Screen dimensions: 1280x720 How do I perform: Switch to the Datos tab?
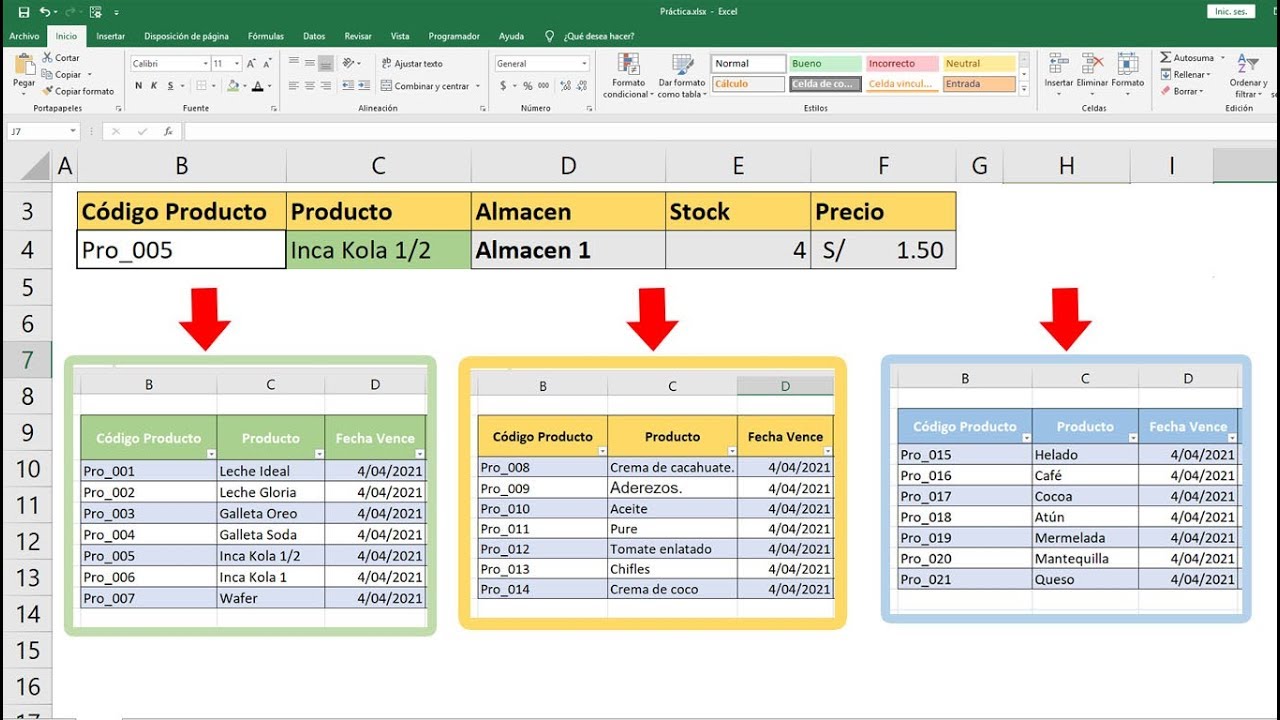click(x=314, y=36)
